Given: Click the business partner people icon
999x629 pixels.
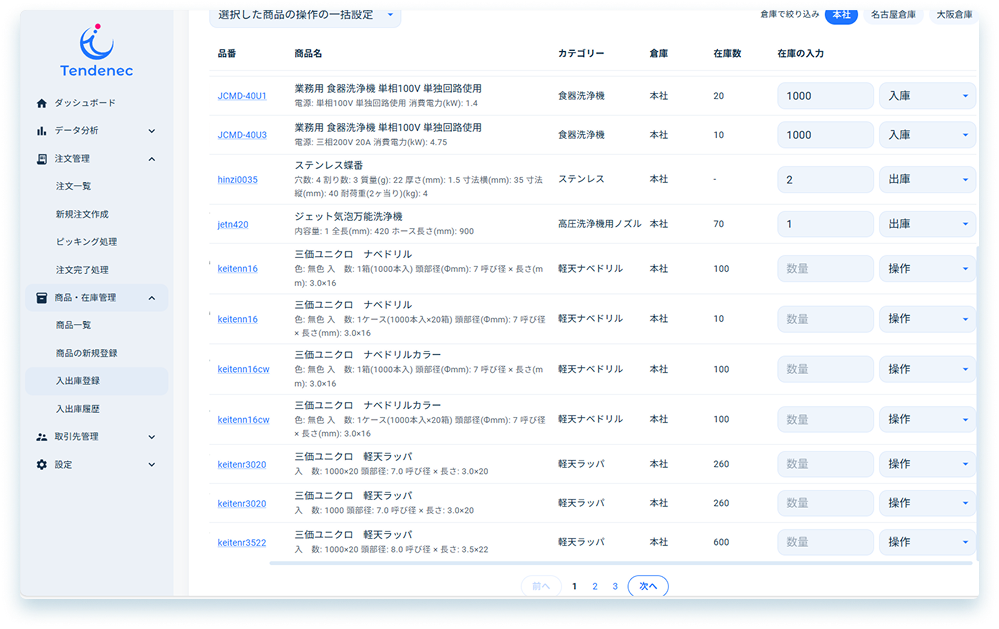Looking at the screenshot, I should [42, 437].
